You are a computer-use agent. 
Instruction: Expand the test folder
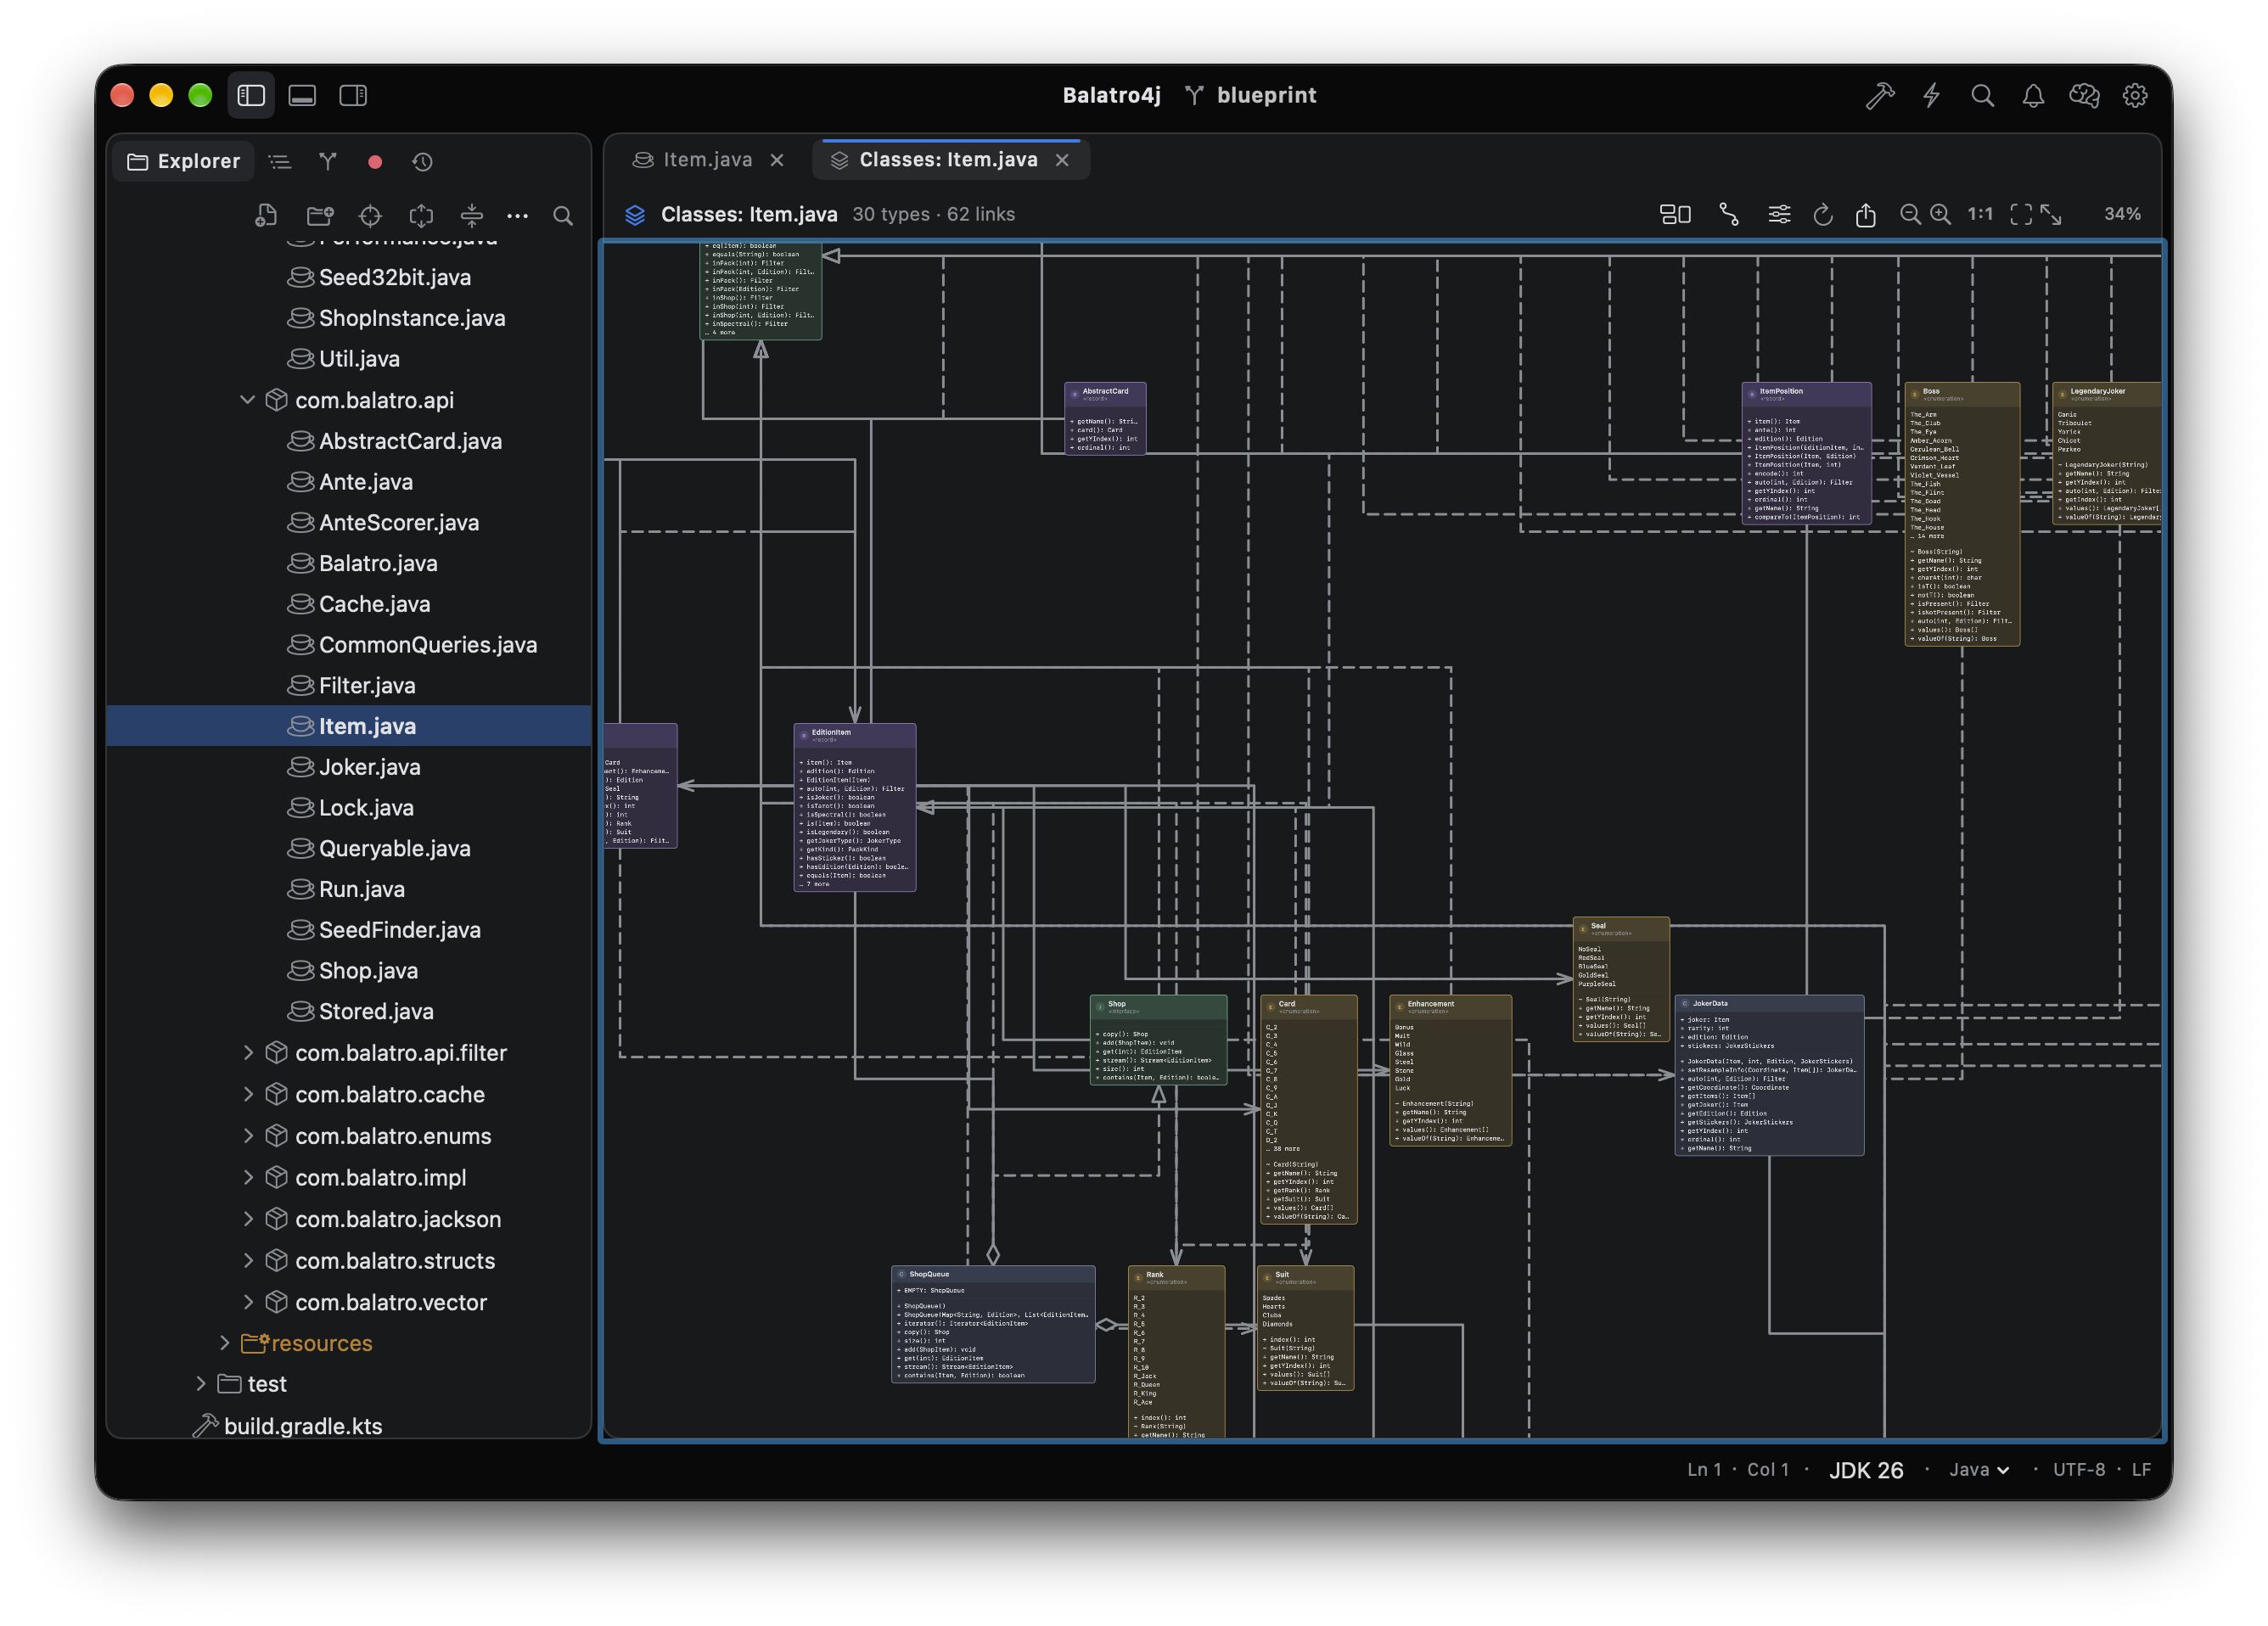[201, 1383]
